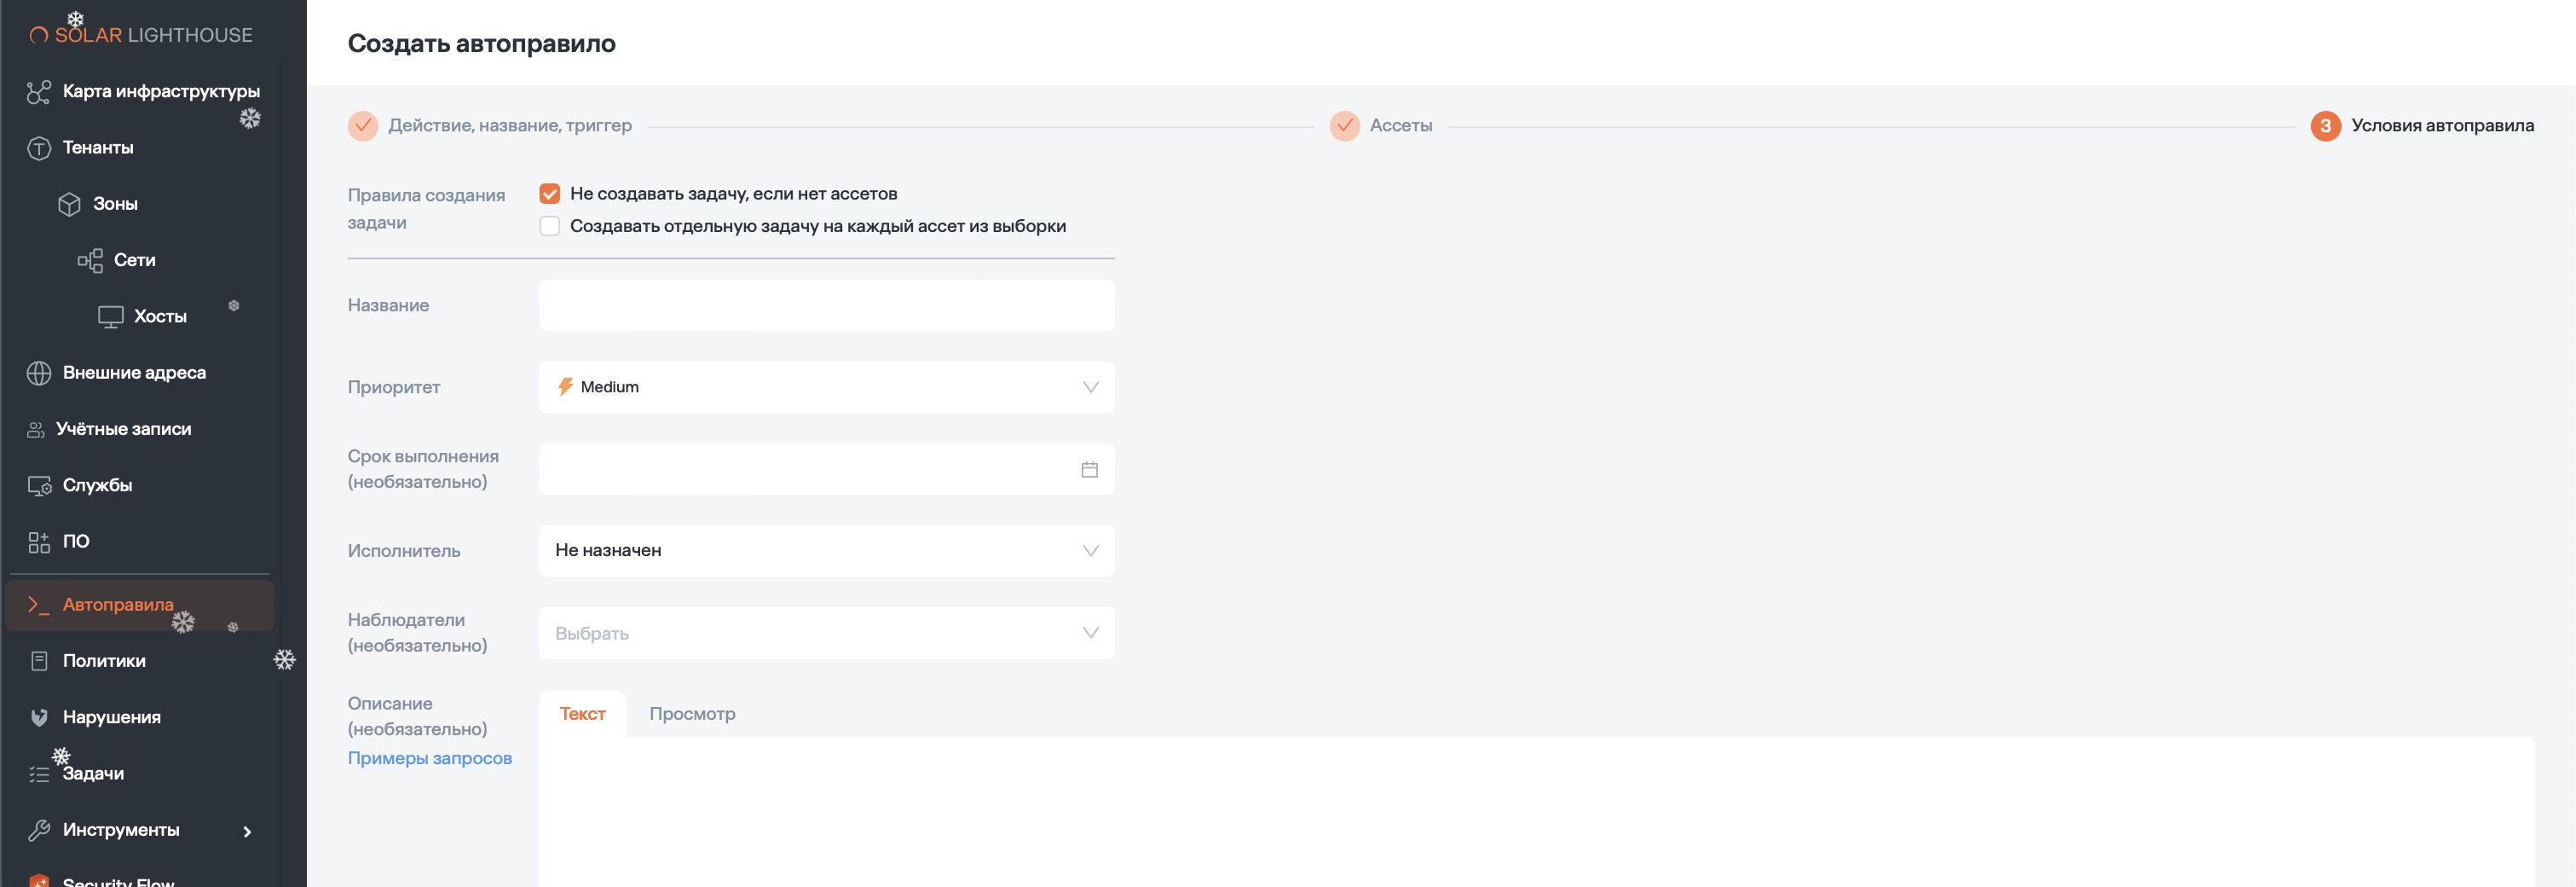Expand the Инструменты submenu arrow
2576x887 pixels.
247,832
